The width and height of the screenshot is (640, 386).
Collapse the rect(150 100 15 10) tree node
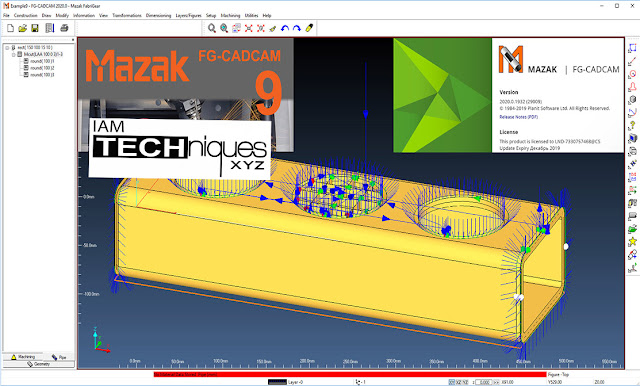tap(7, 48)
